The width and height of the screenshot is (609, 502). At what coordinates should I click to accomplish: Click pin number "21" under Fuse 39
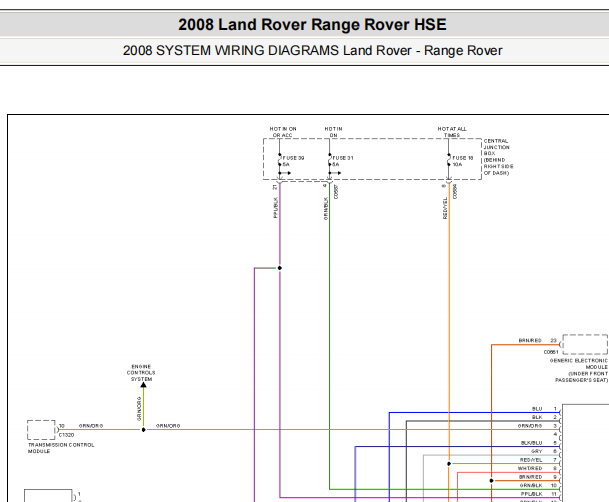(x=275, y=187)
